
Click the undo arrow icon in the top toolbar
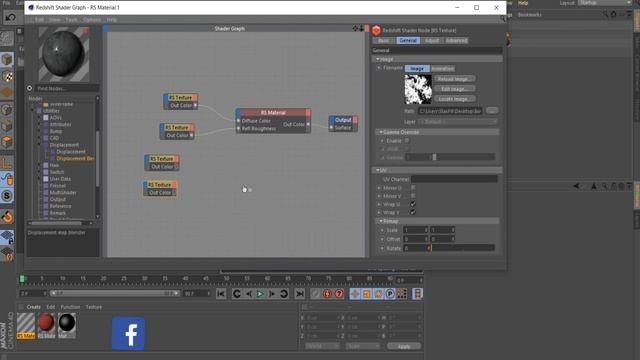coord(11,17)
